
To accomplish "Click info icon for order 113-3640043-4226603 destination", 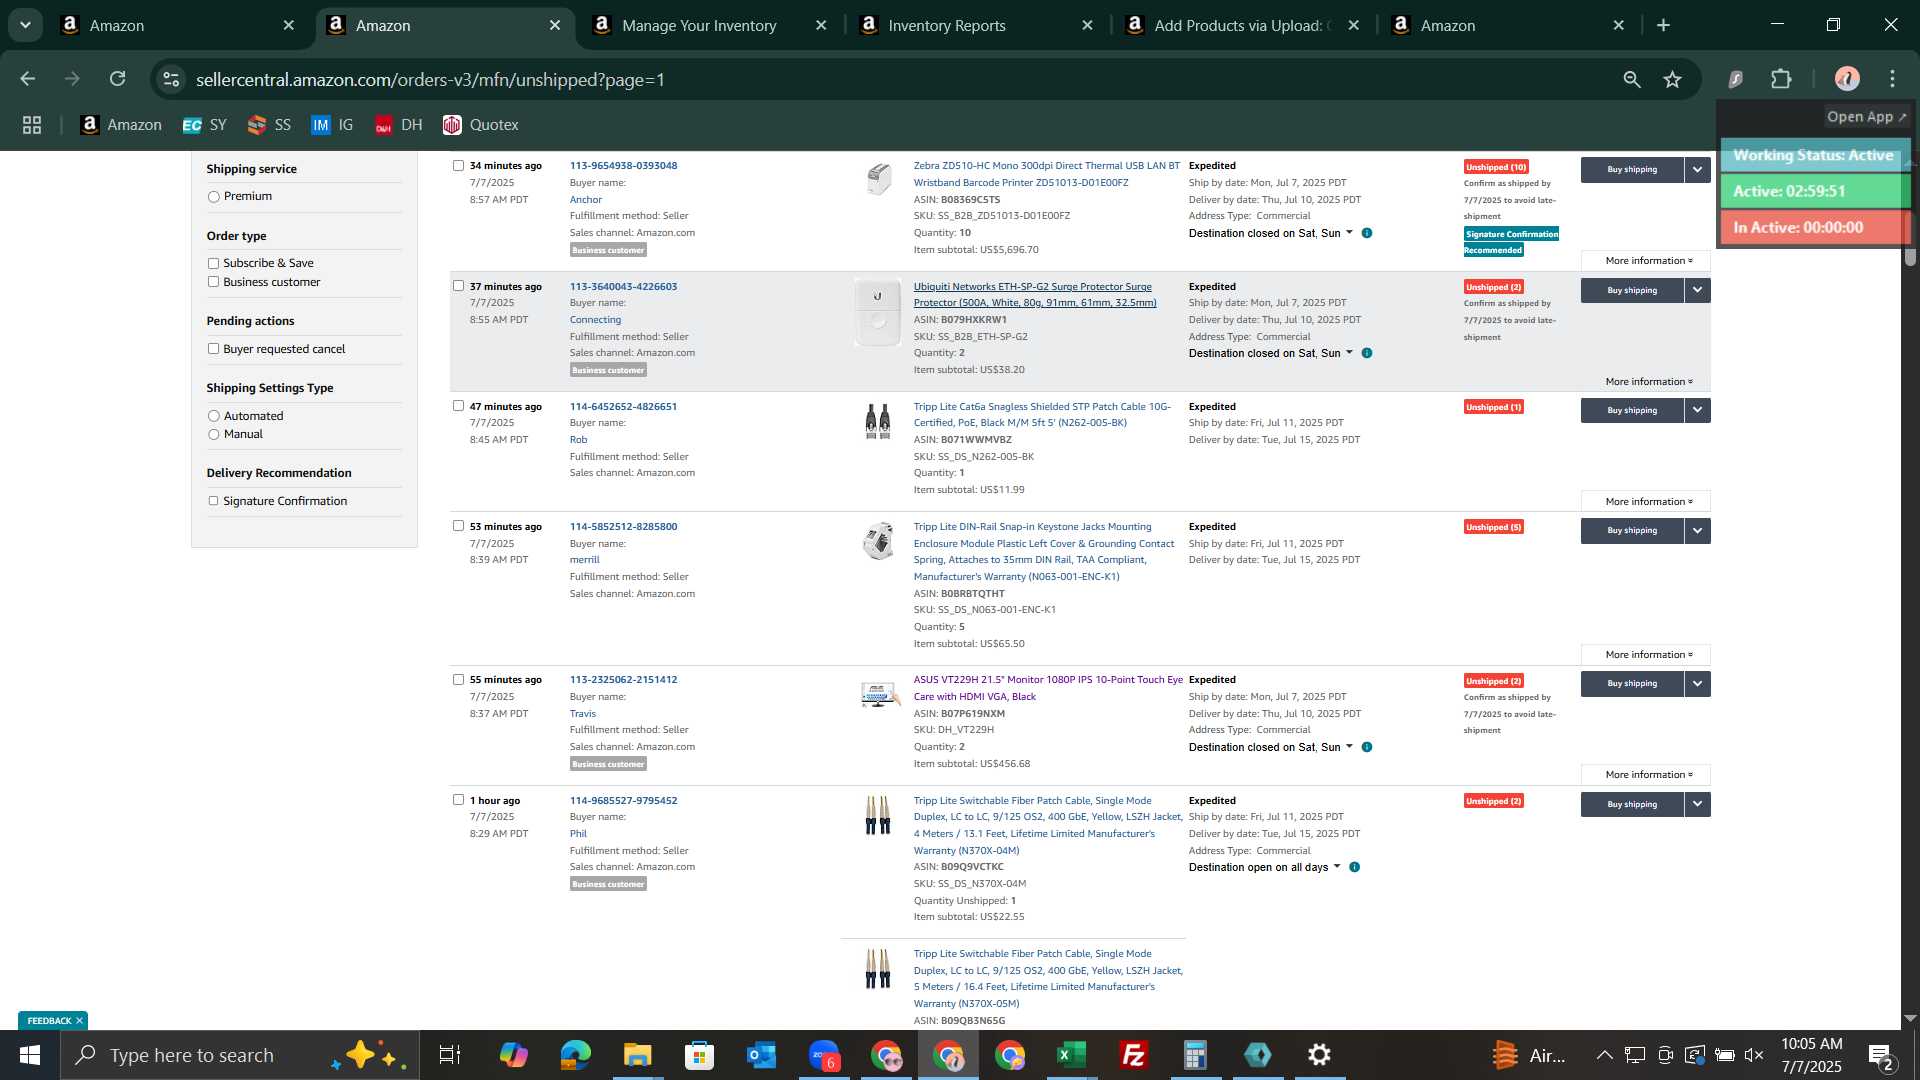I will [1367, 353].
